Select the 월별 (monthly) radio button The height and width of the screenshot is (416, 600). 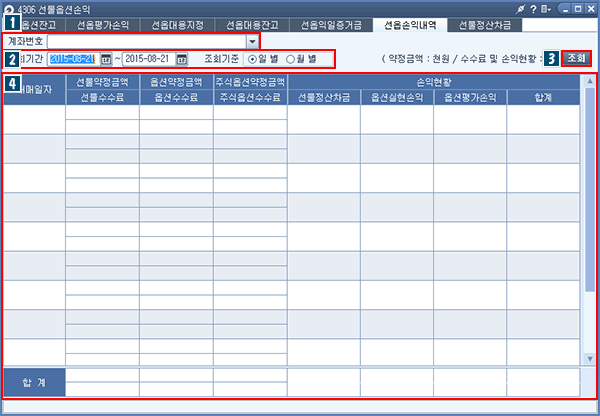(x=291, y=59)
